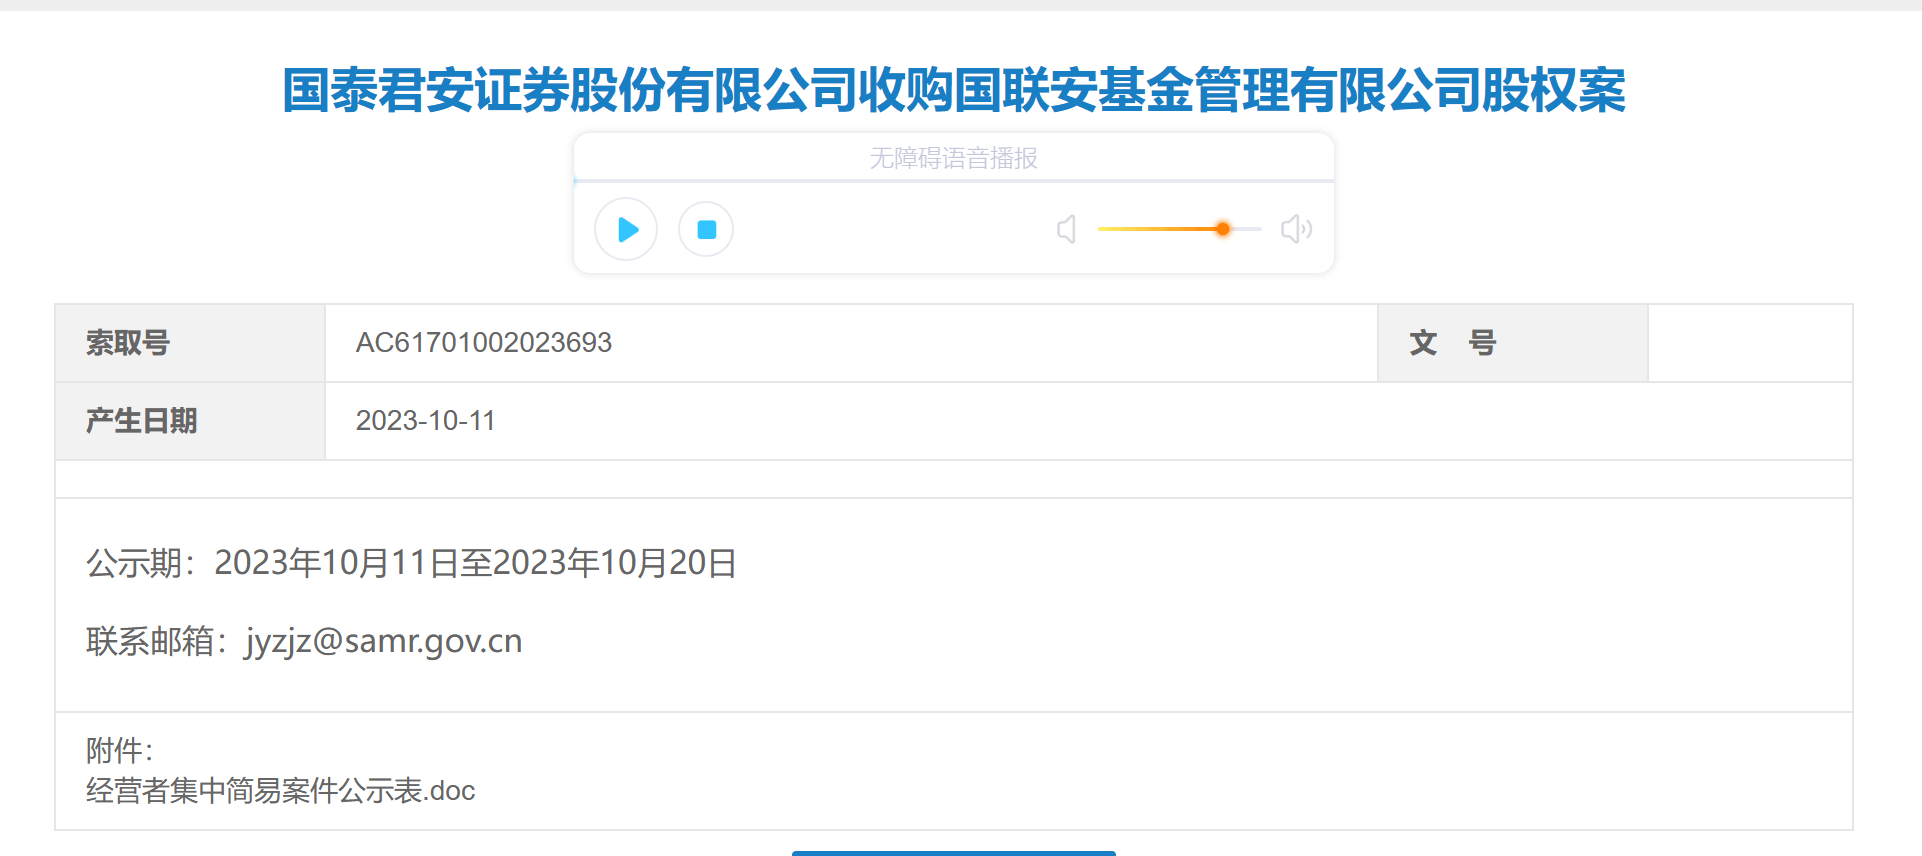This screenshot has height=856, width=1922.
Task: Open 经营者集中简易案件公示表.doc attachment
Action: point(280,791)
